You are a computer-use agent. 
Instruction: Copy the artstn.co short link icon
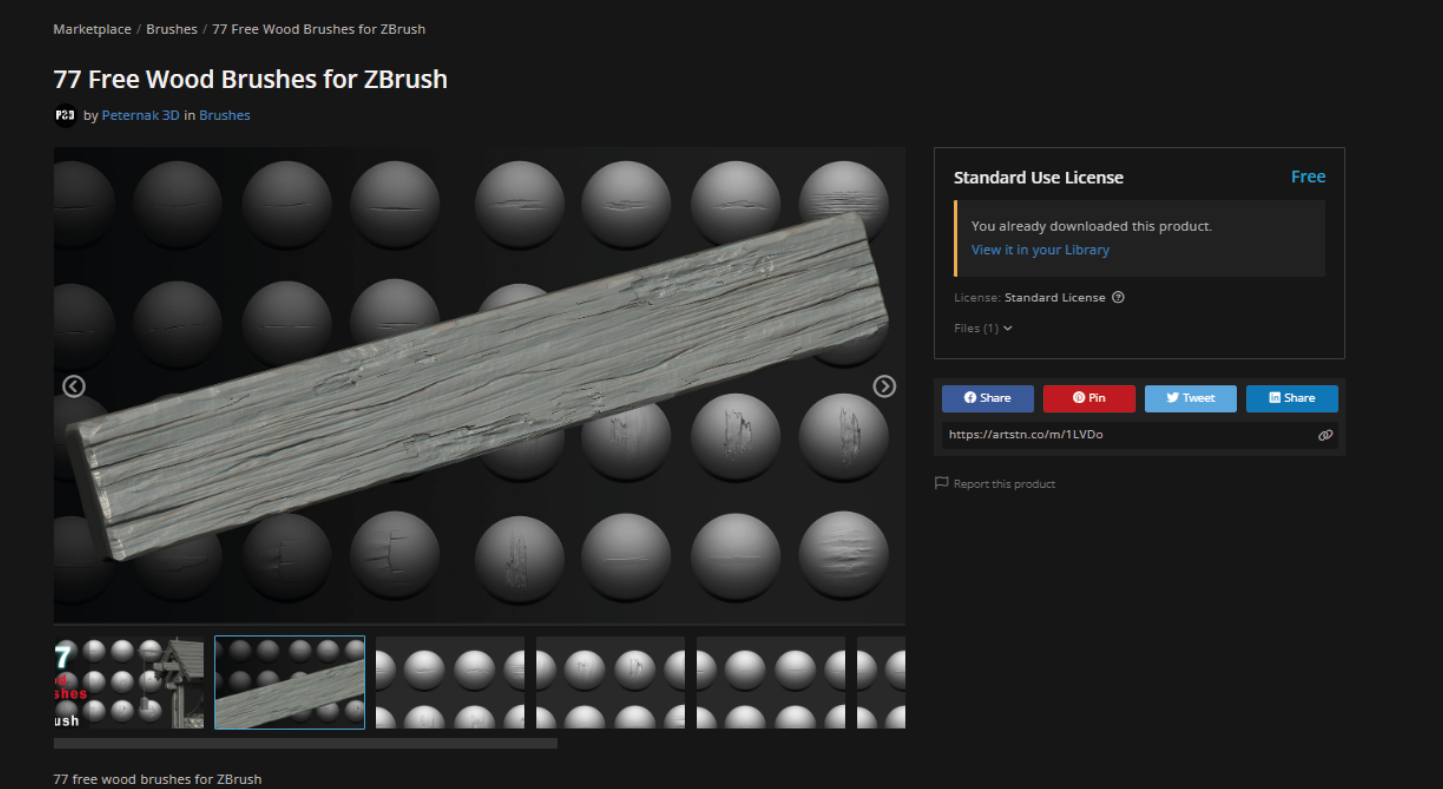tap(1325, 435)
